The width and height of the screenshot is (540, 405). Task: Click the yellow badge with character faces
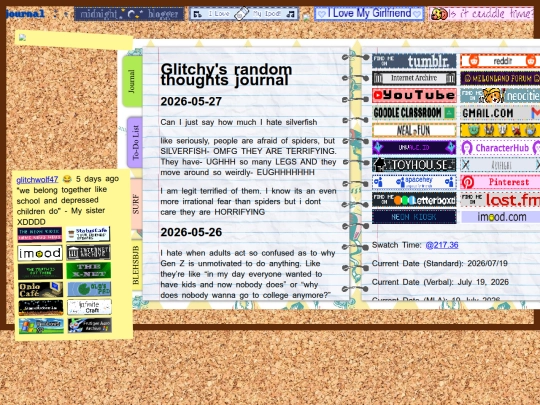500,130
